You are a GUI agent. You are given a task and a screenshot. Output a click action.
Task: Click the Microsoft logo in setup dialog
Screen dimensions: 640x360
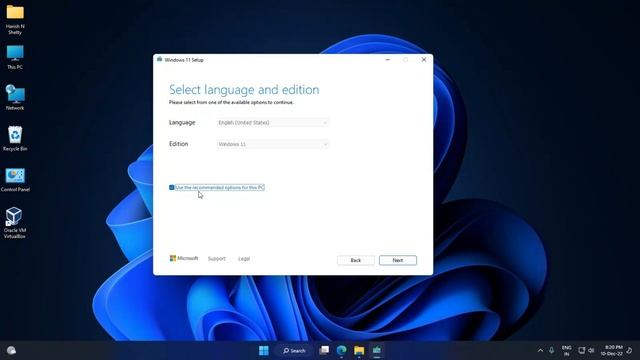[x=184, y=258]
